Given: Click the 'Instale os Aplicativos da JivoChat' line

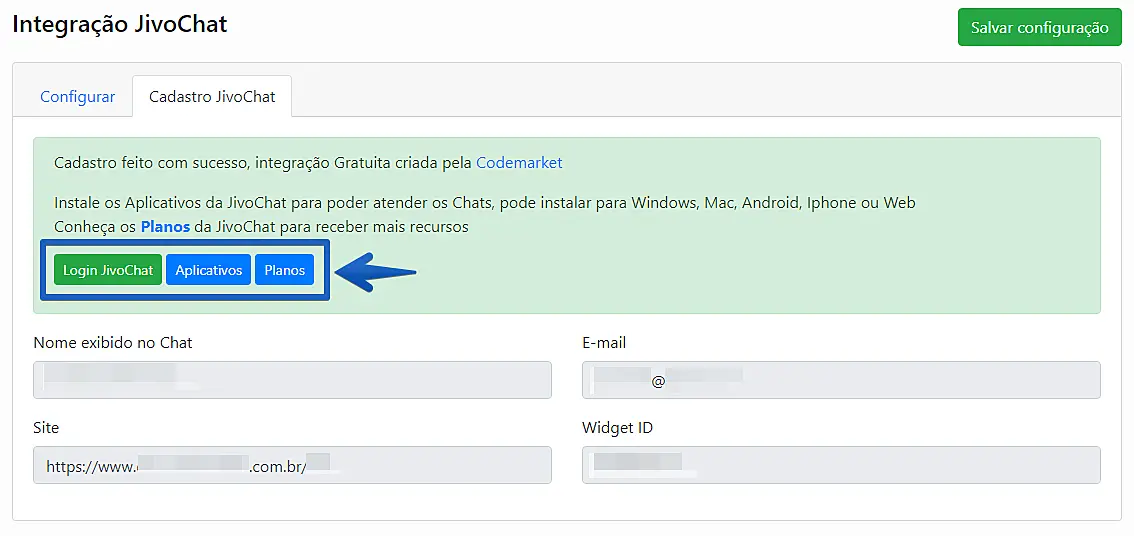Looking at the screenshot, I should pos(485,202).
